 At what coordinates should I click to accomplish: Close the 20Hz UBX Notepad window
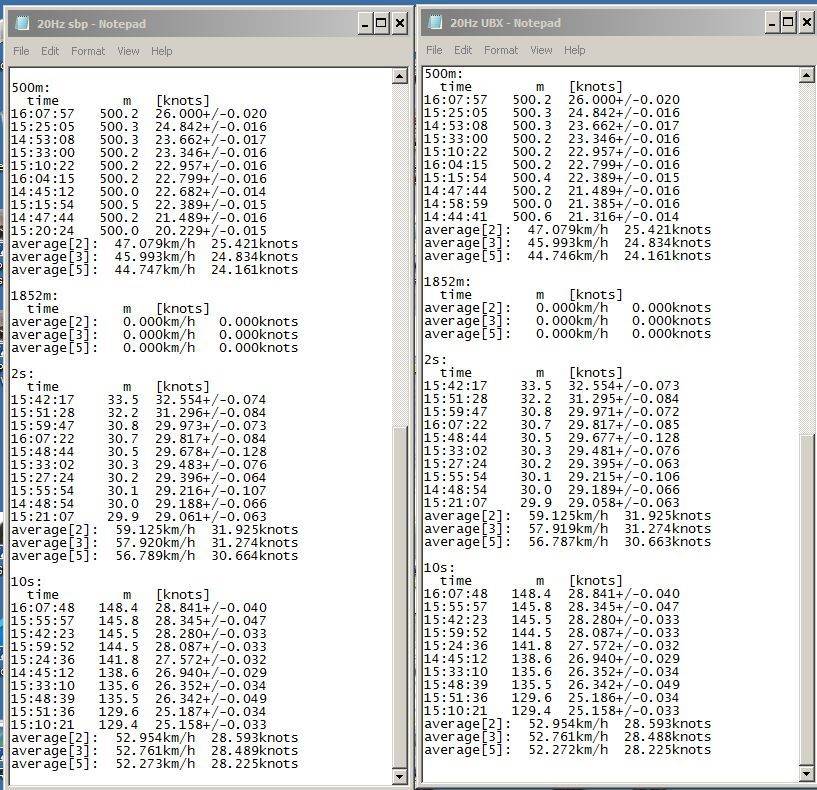click(x=806, y=22)
